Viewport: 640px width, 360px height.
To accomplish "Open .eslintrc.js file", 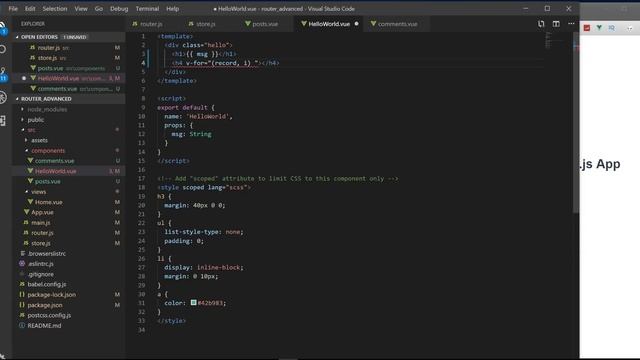I will tap(69, 264).
